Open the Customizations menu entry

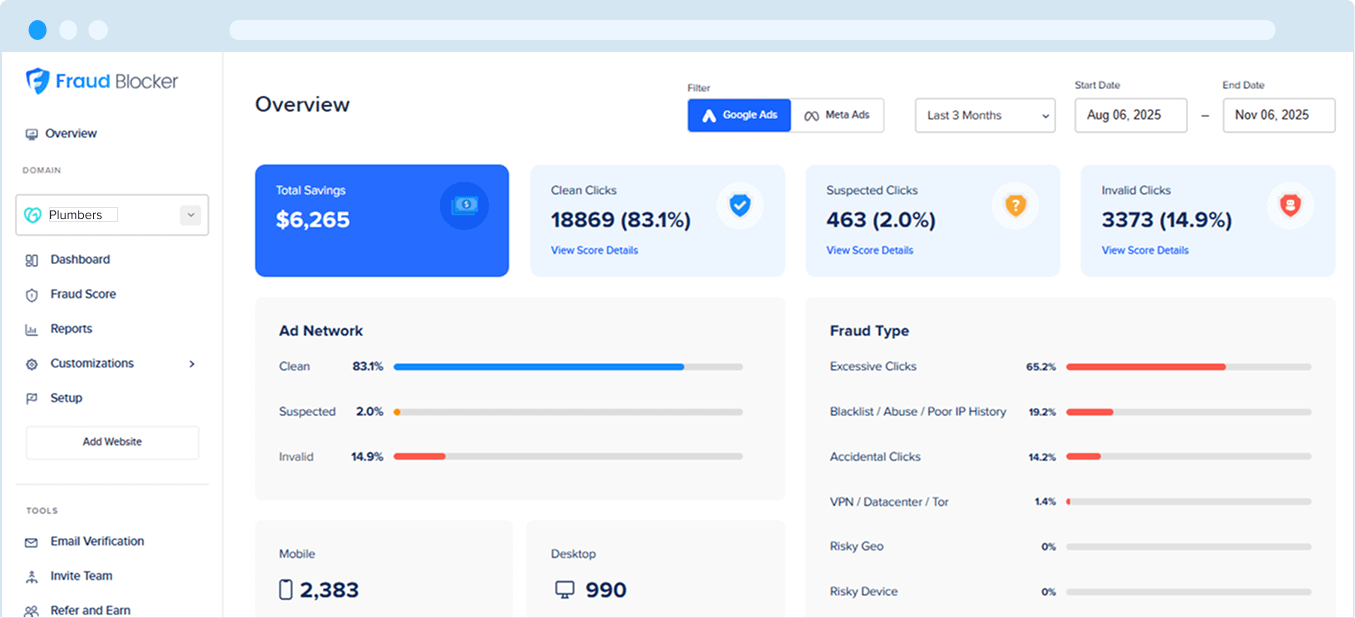point(90,363)
